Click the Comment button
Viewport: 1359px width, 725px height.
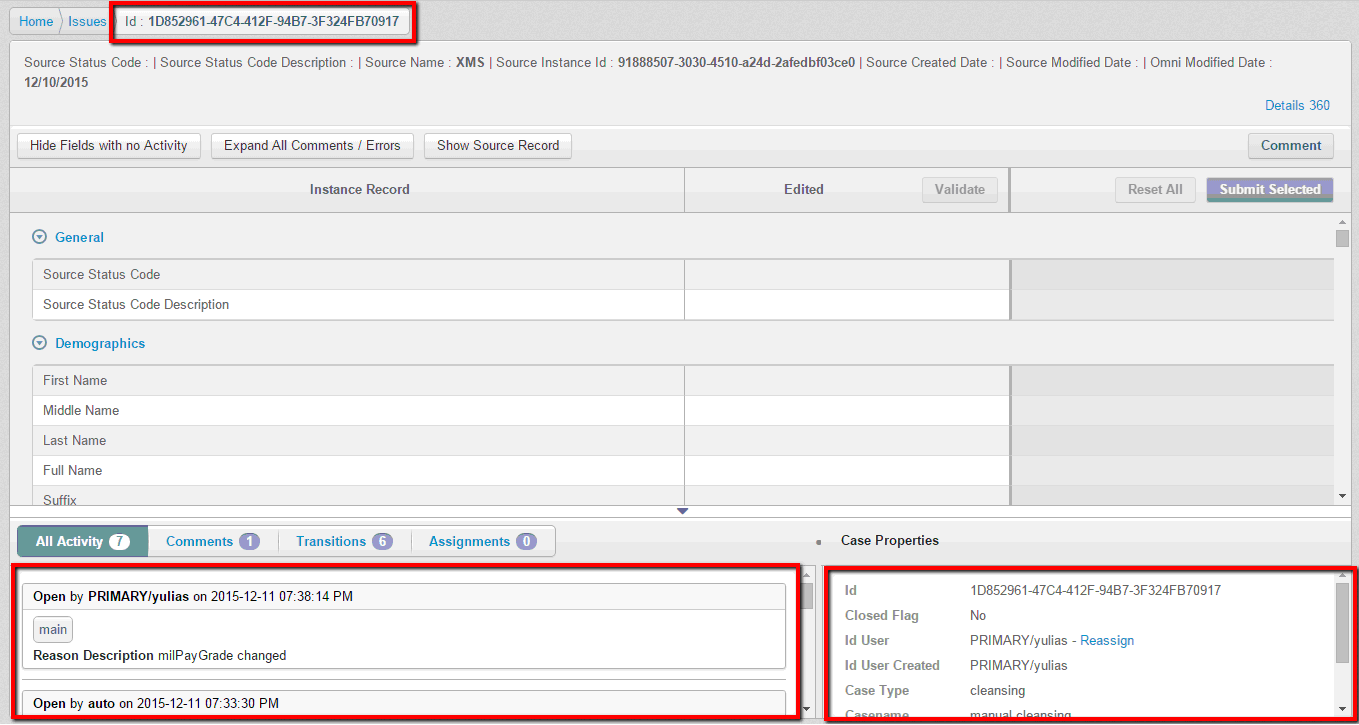[1290, 146]
